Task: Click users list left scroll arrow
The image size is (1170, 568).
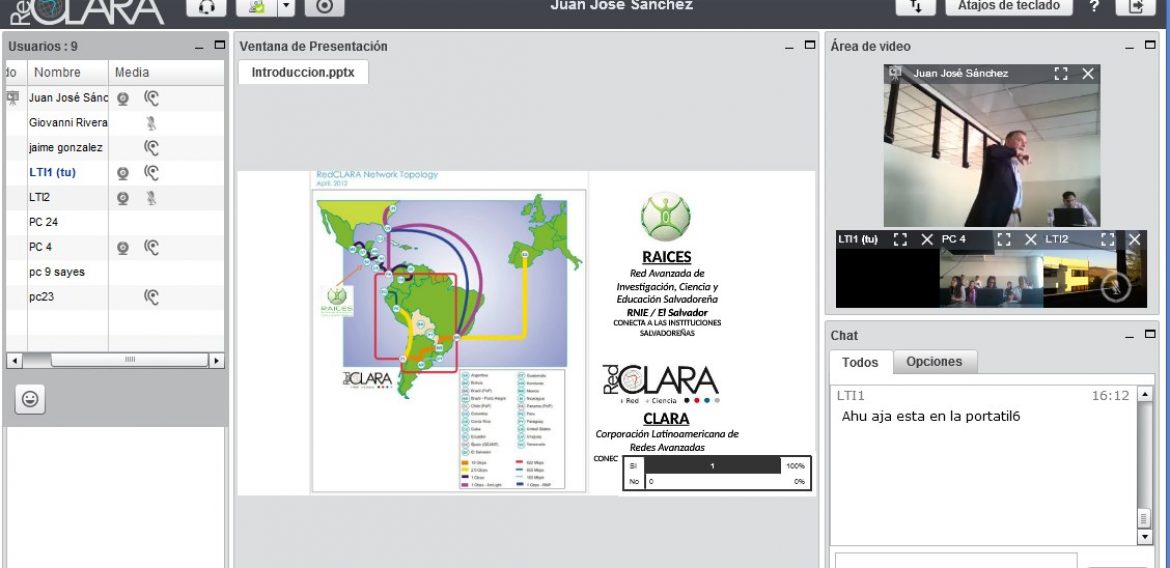Action: point(13,361)
